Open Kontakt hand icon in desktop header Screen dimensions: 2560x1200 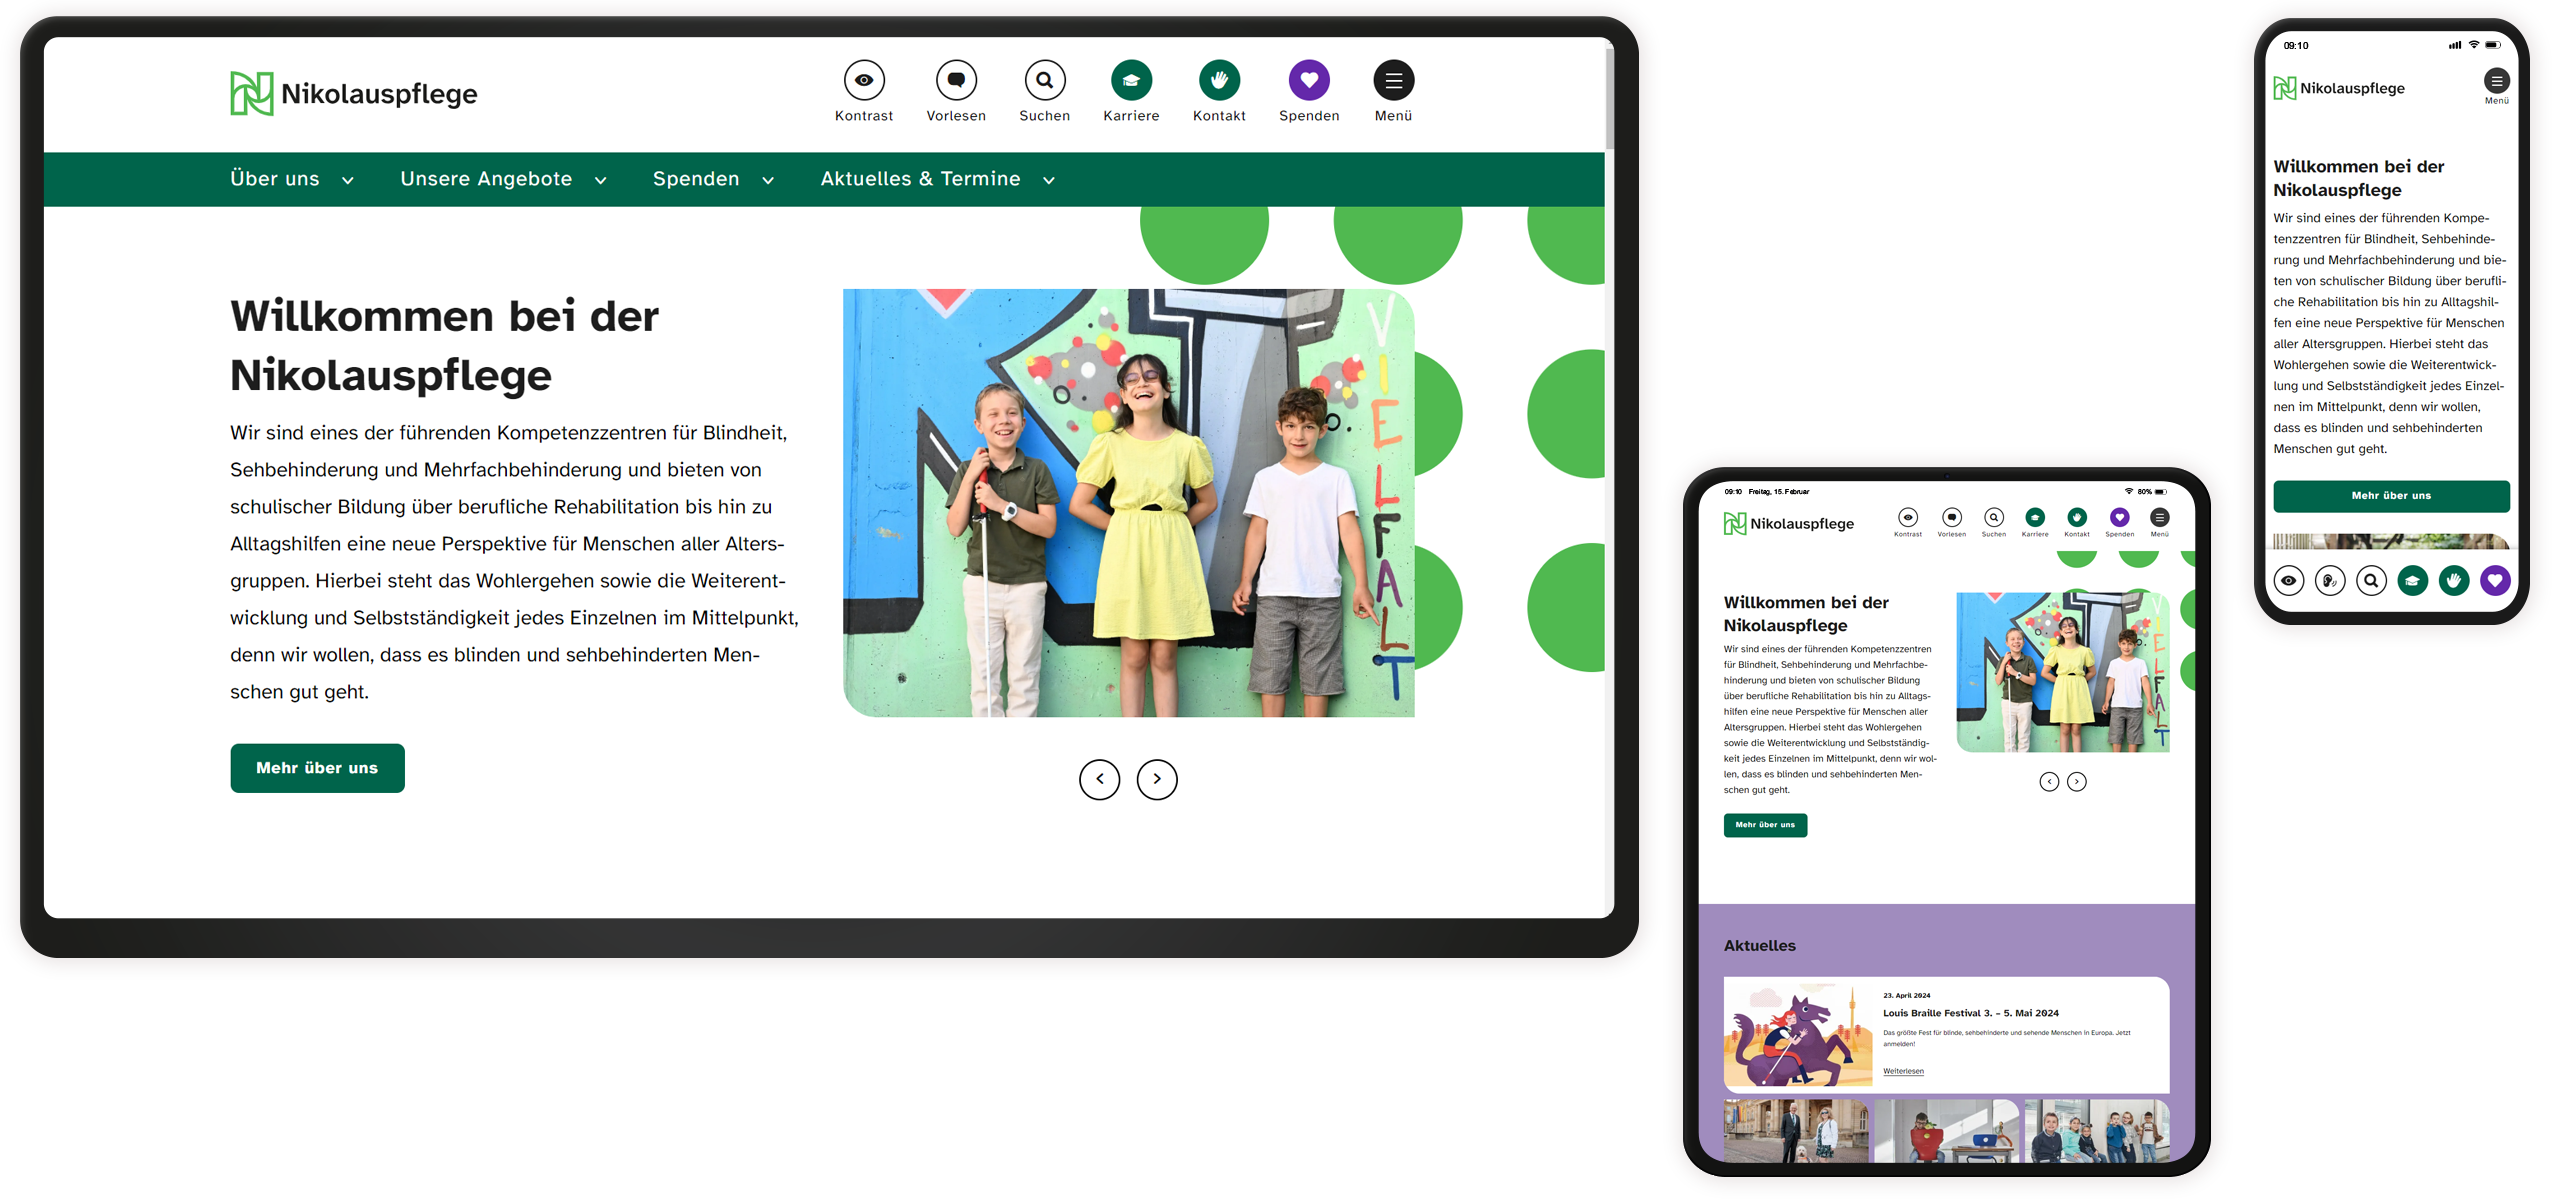click(1222, 80)
